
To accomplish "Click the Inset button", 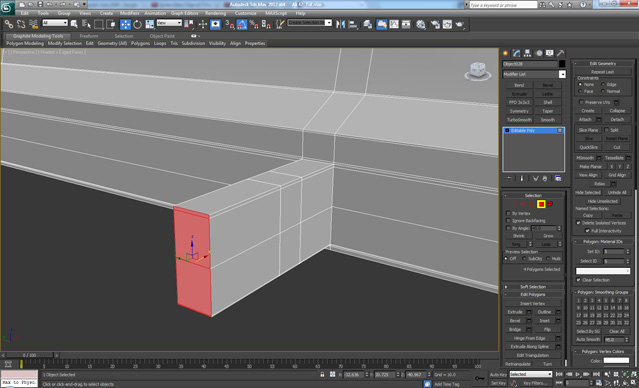I will point(544,321).
